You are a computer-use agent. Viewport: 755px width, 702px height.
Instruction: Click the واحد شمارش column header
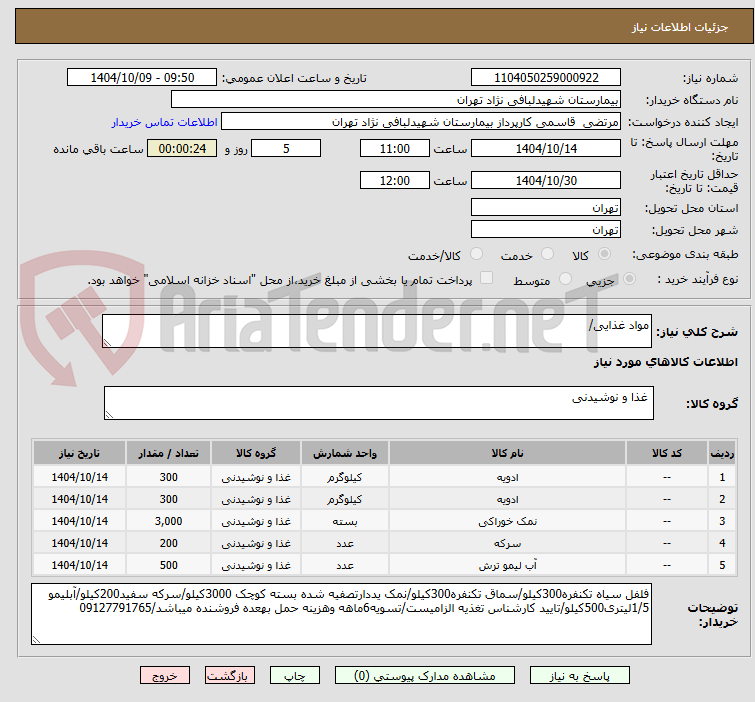(345, 453)
